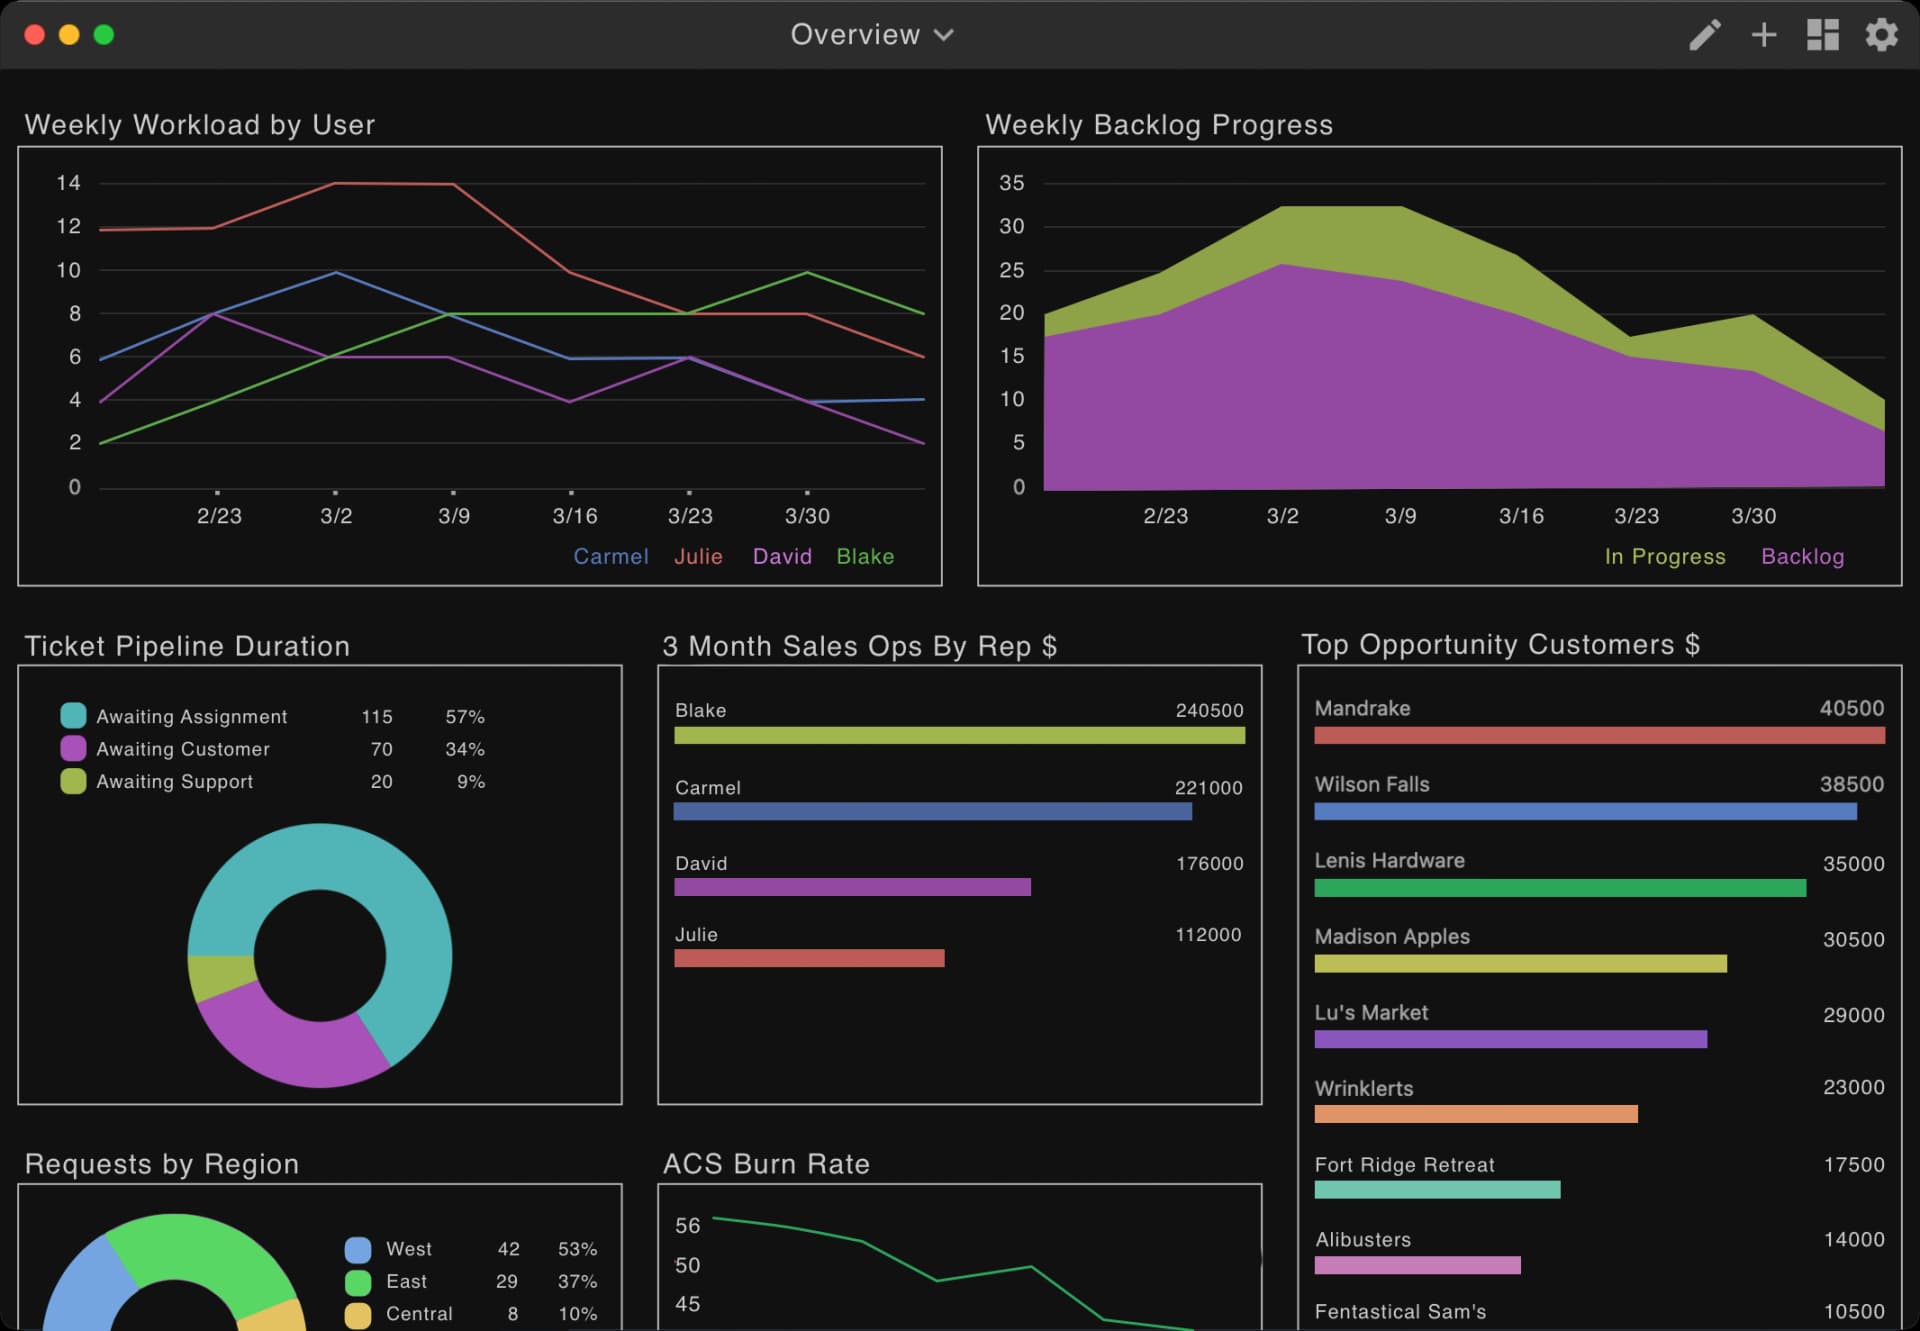Click East region green swatch

click(x=358, y=1282)
